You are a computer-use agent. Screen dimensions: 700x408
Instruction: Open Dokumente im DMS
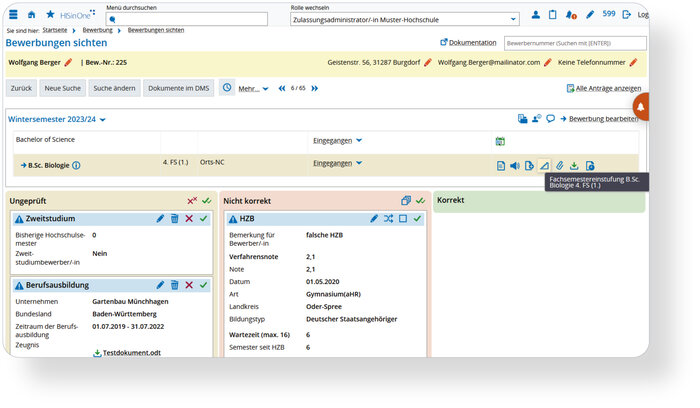(179, 88)
